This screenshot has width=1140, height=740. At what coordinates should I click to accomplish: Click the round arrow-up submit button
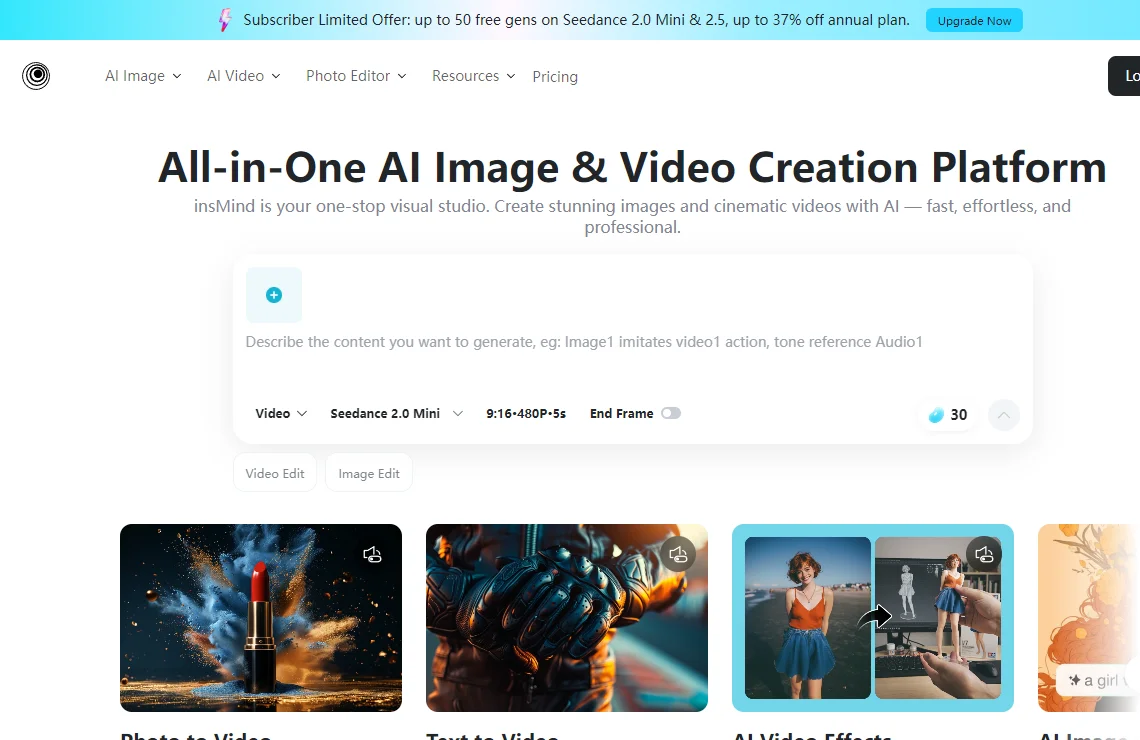click(1003, 415)
